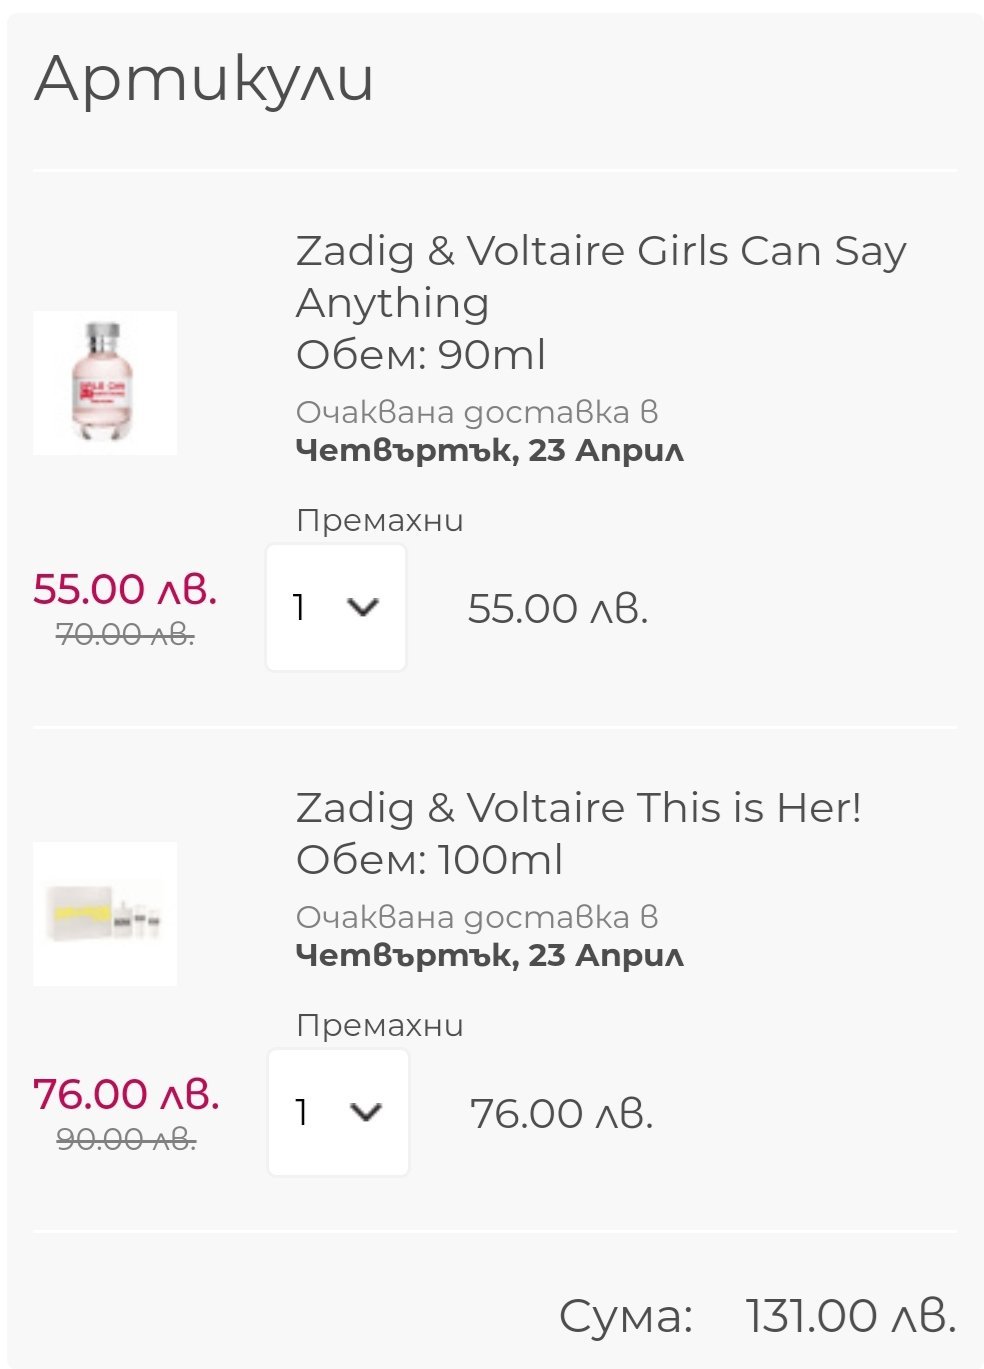984x1369 pixels.
Task: Select the Обем: 90ml volume text
Action: click(421, 355)
